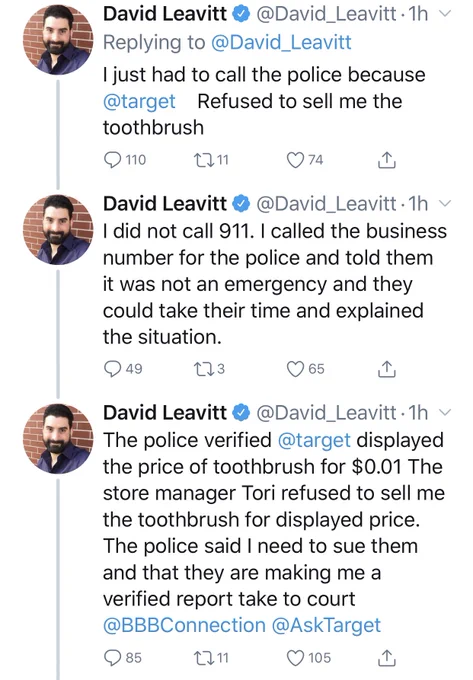Share the 'did not call 911' tweet
This screenshot has width=473, height=680.
pyautogui.click(x=386, y=369)
